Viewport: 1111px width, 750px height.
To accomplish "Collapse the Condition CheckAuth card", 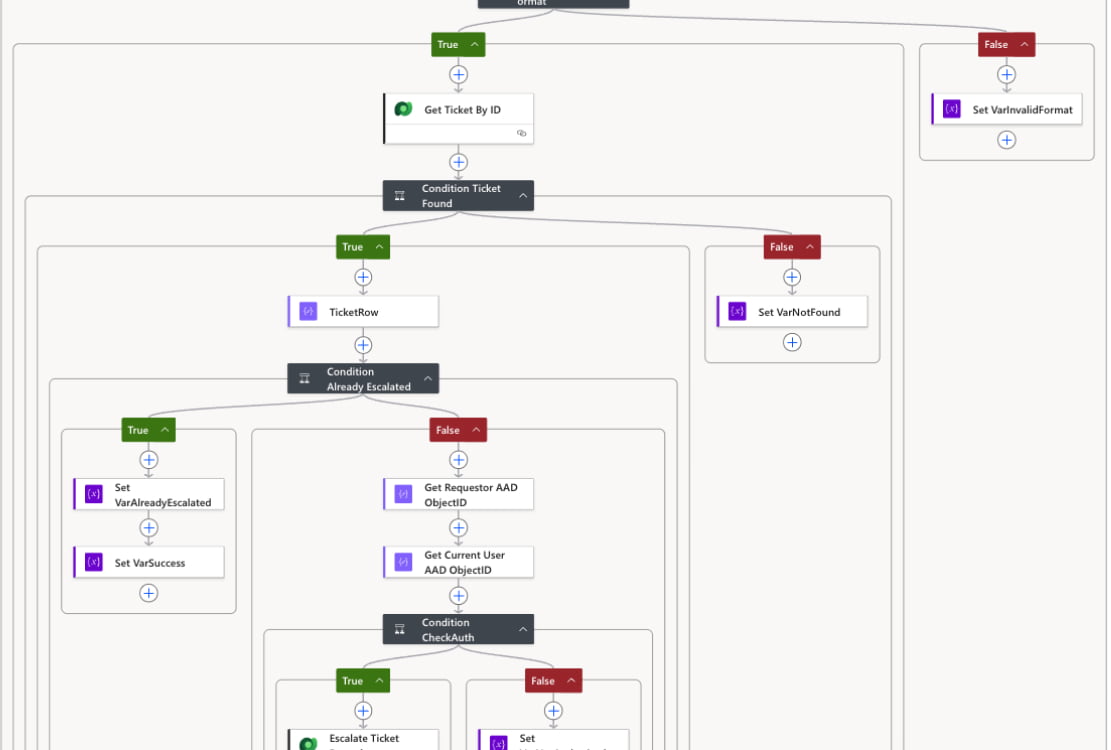I will point(521,629).
